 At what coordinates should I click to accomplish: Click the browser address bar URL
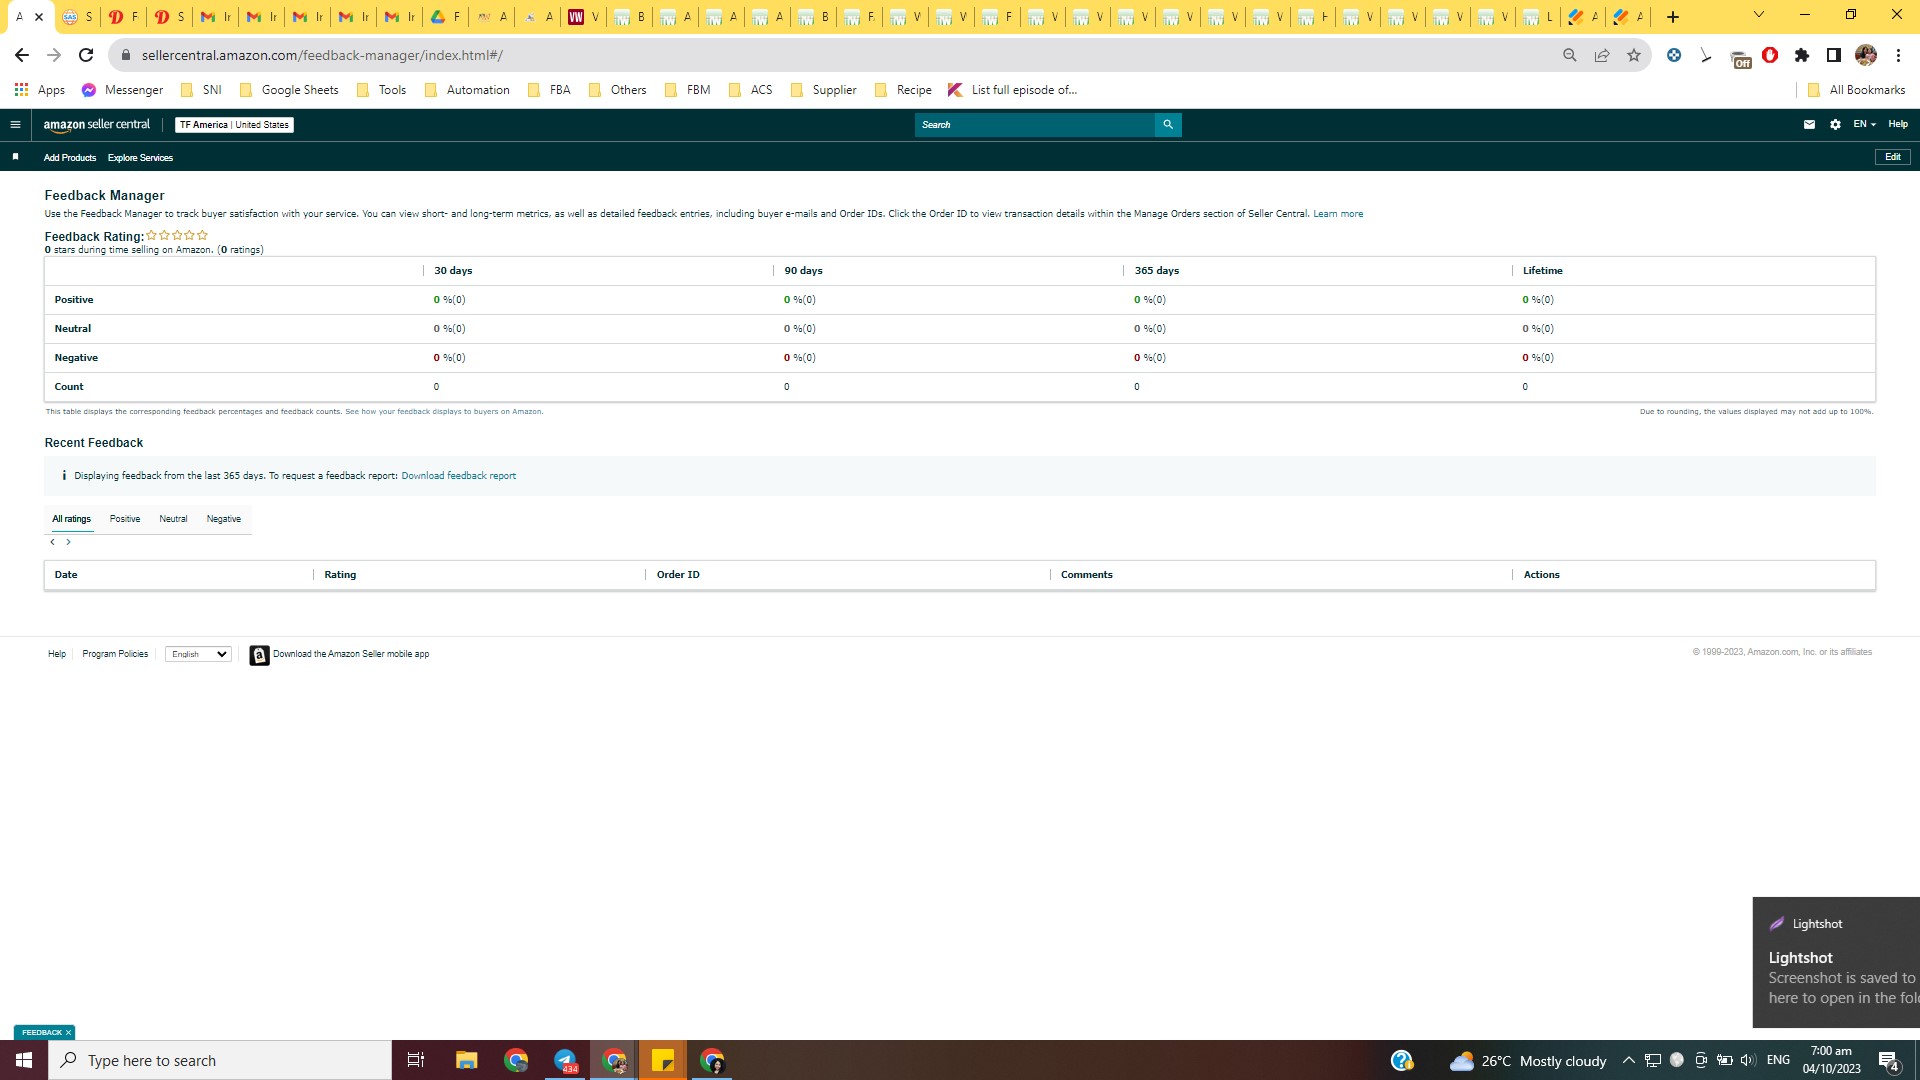click(x=322, y=55)
